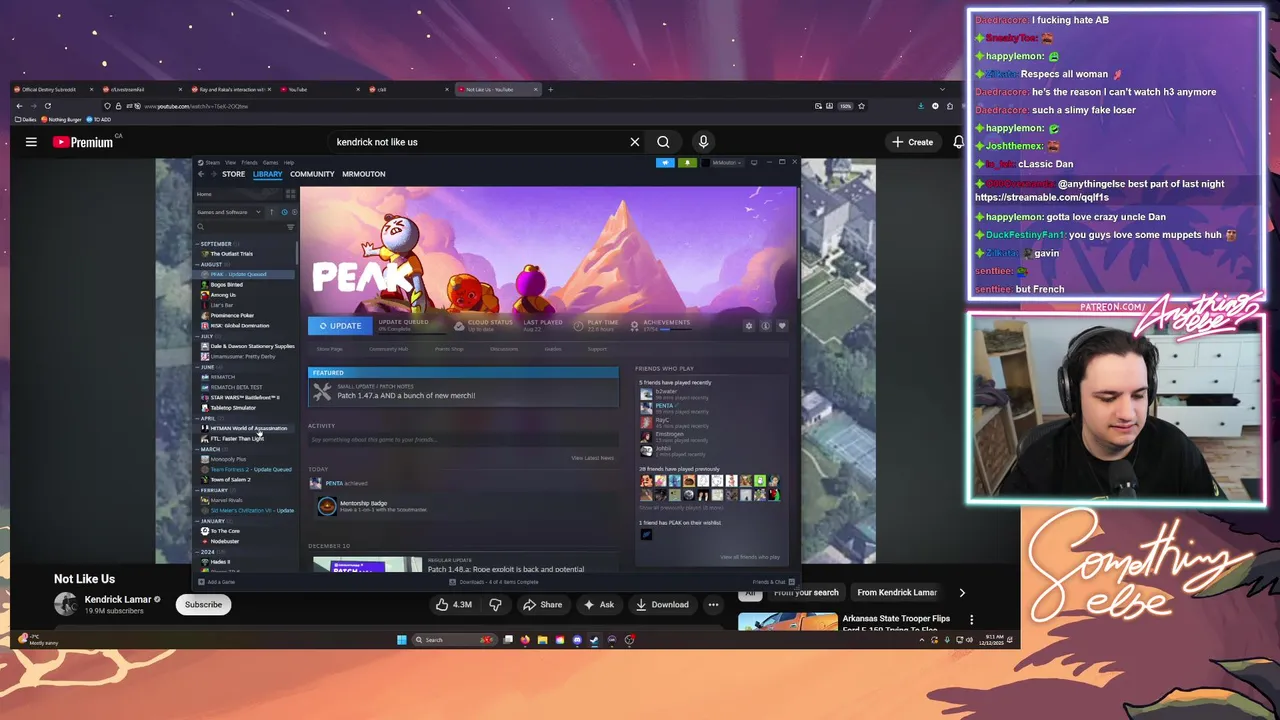Collapse the JANUARY group in Steam library

tap(198, 521)
